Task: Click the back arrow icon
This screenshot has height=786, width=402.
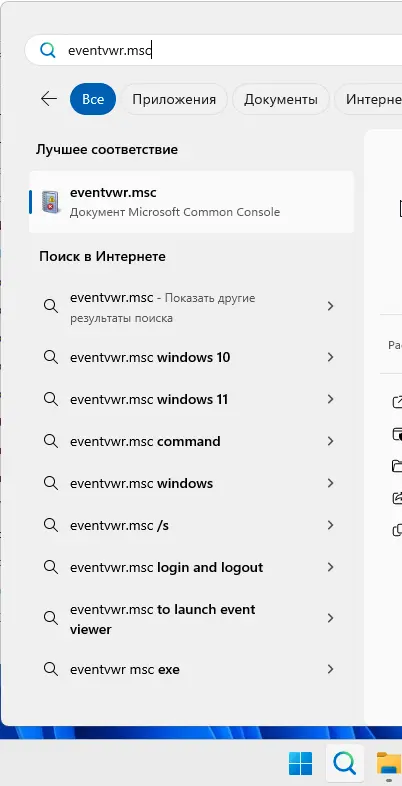Action: (49, 99)
